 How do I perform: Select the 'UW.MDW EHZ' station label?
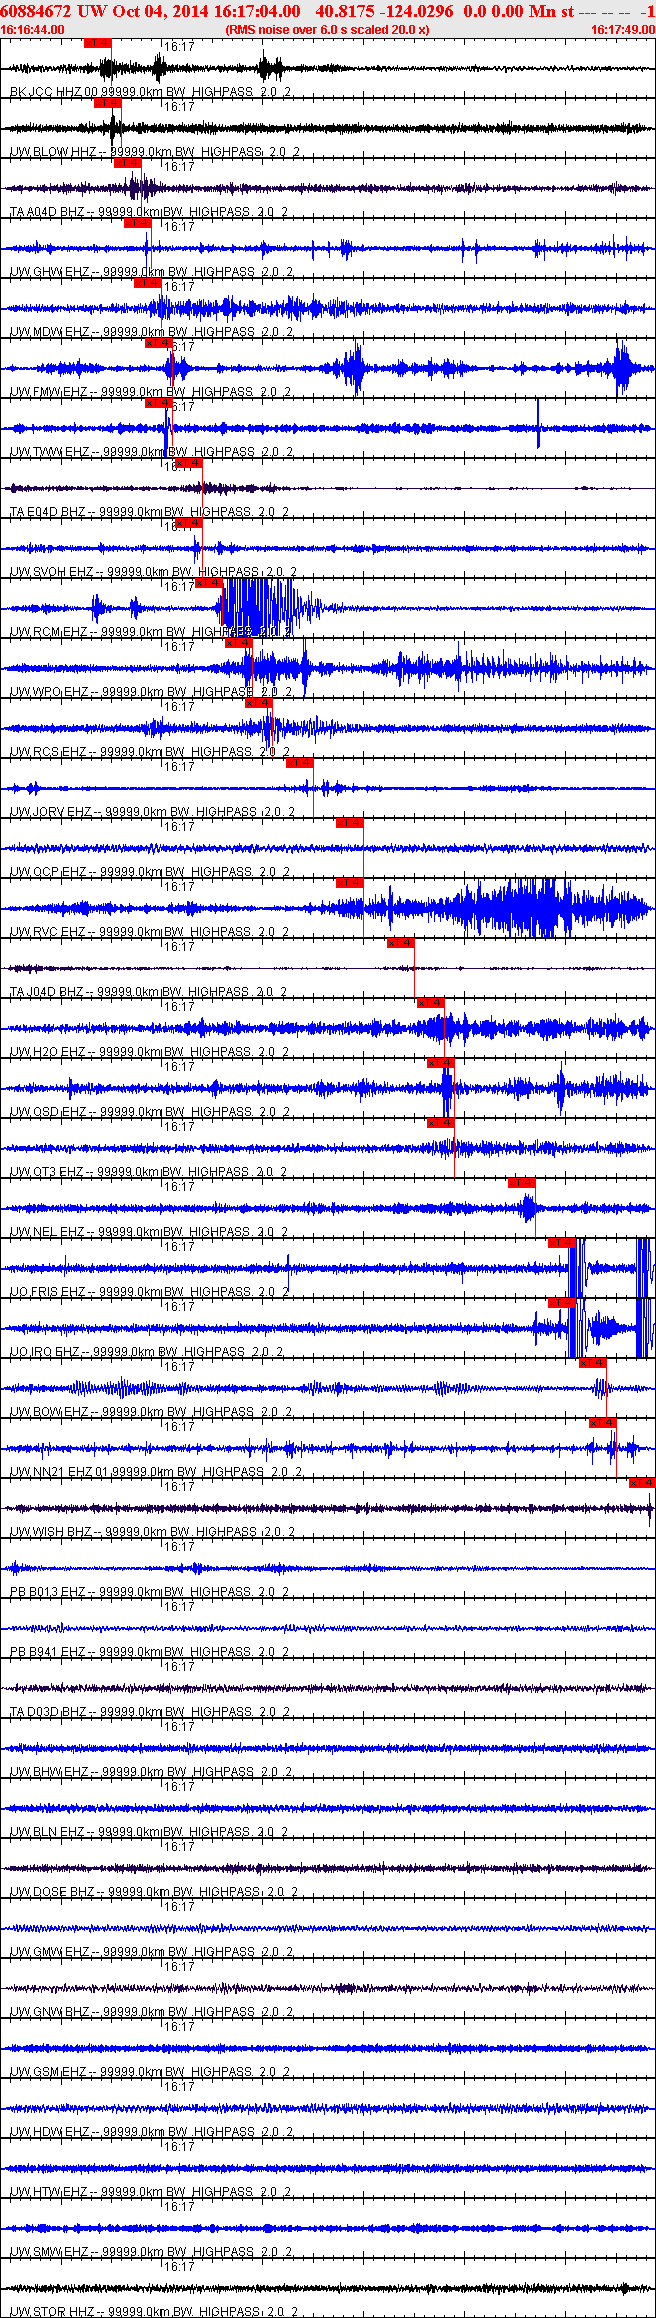tap(49, 332)
